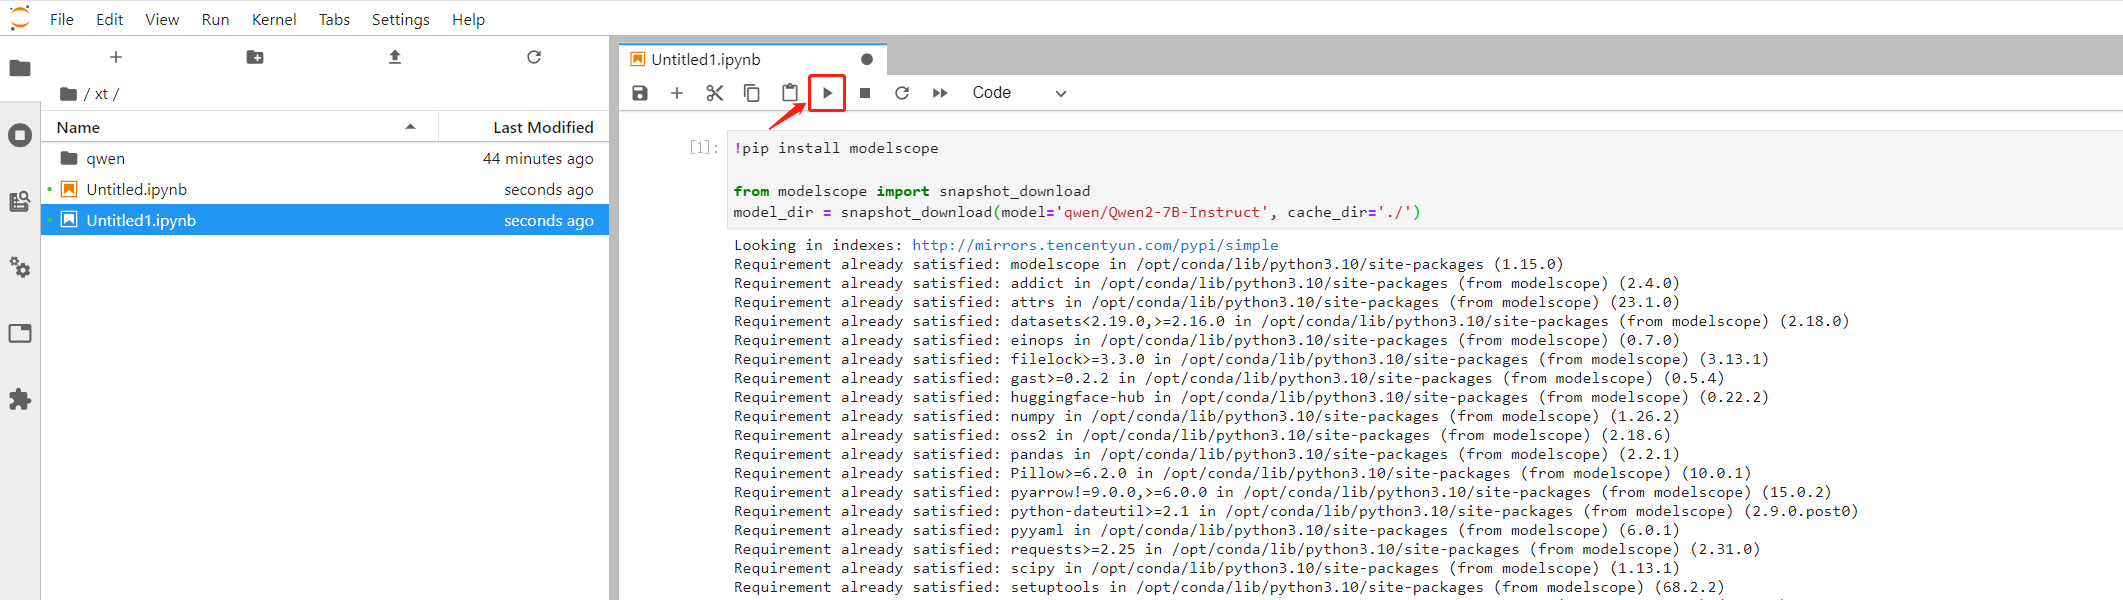The width and height of the screenshot is (2123, 600).
Task: Click the setuptools requirement output line
Action: tap(1229, 587)
